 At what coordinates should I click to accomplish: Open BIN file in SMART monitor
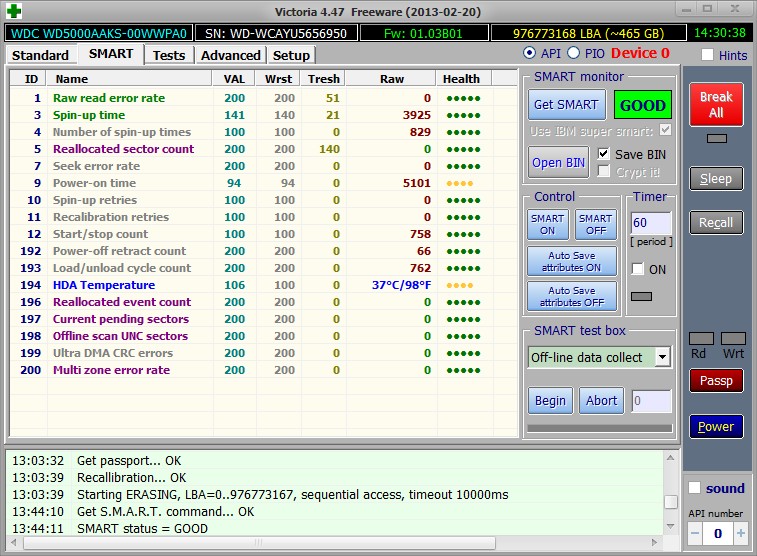(x=559, y=163)
